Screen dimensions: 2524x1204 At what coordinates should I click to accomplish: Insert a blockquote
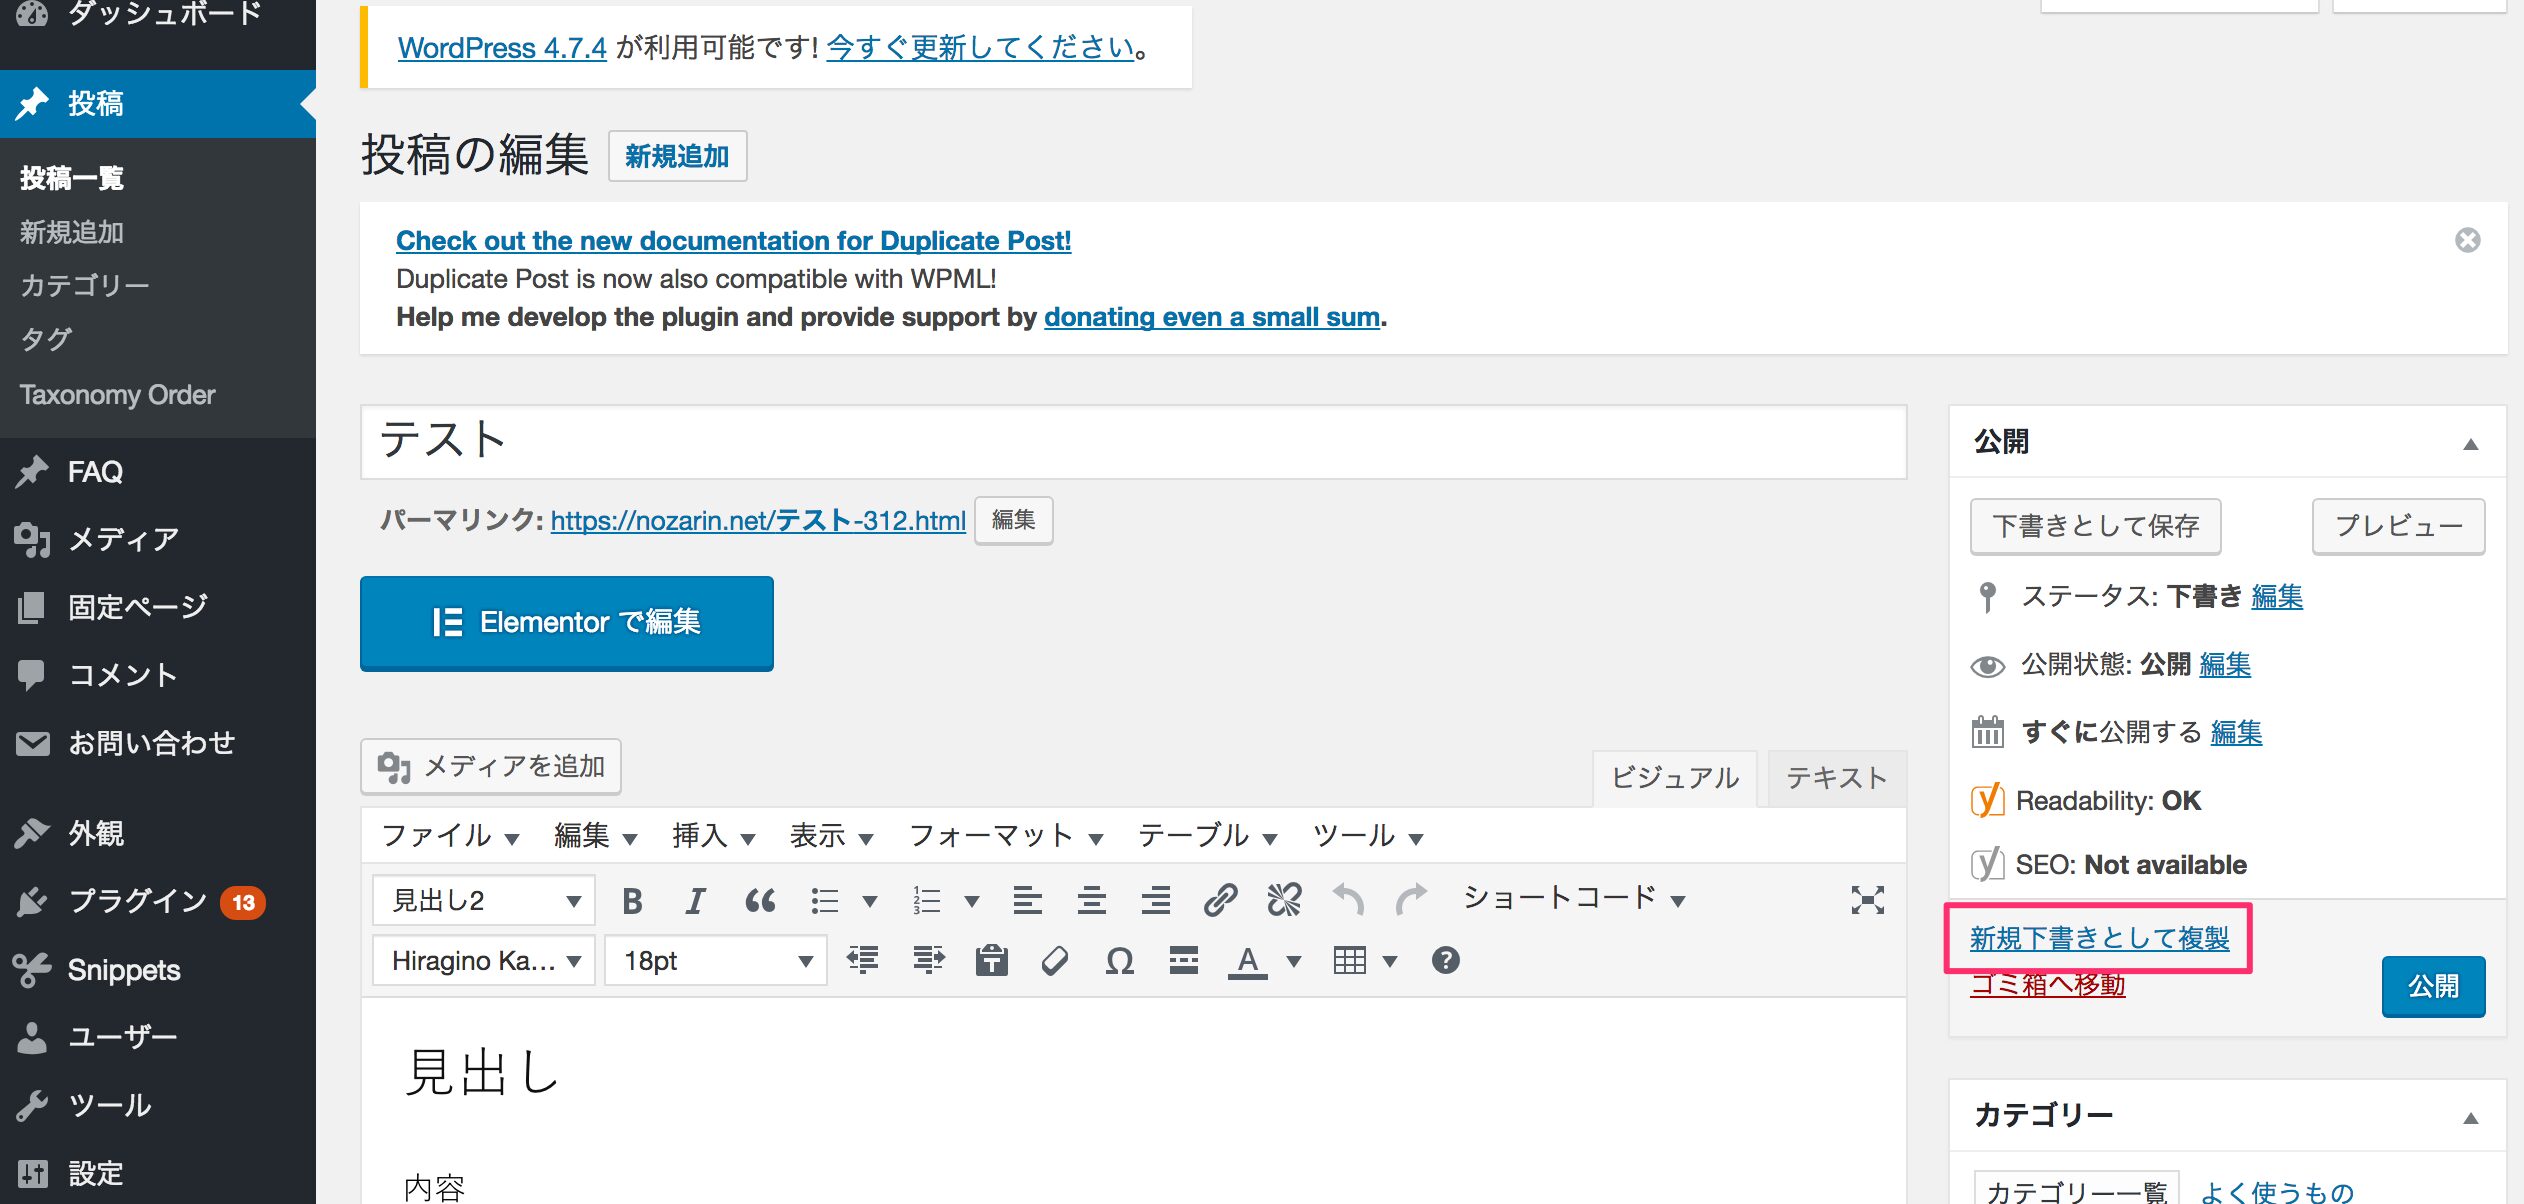point(760,900)
